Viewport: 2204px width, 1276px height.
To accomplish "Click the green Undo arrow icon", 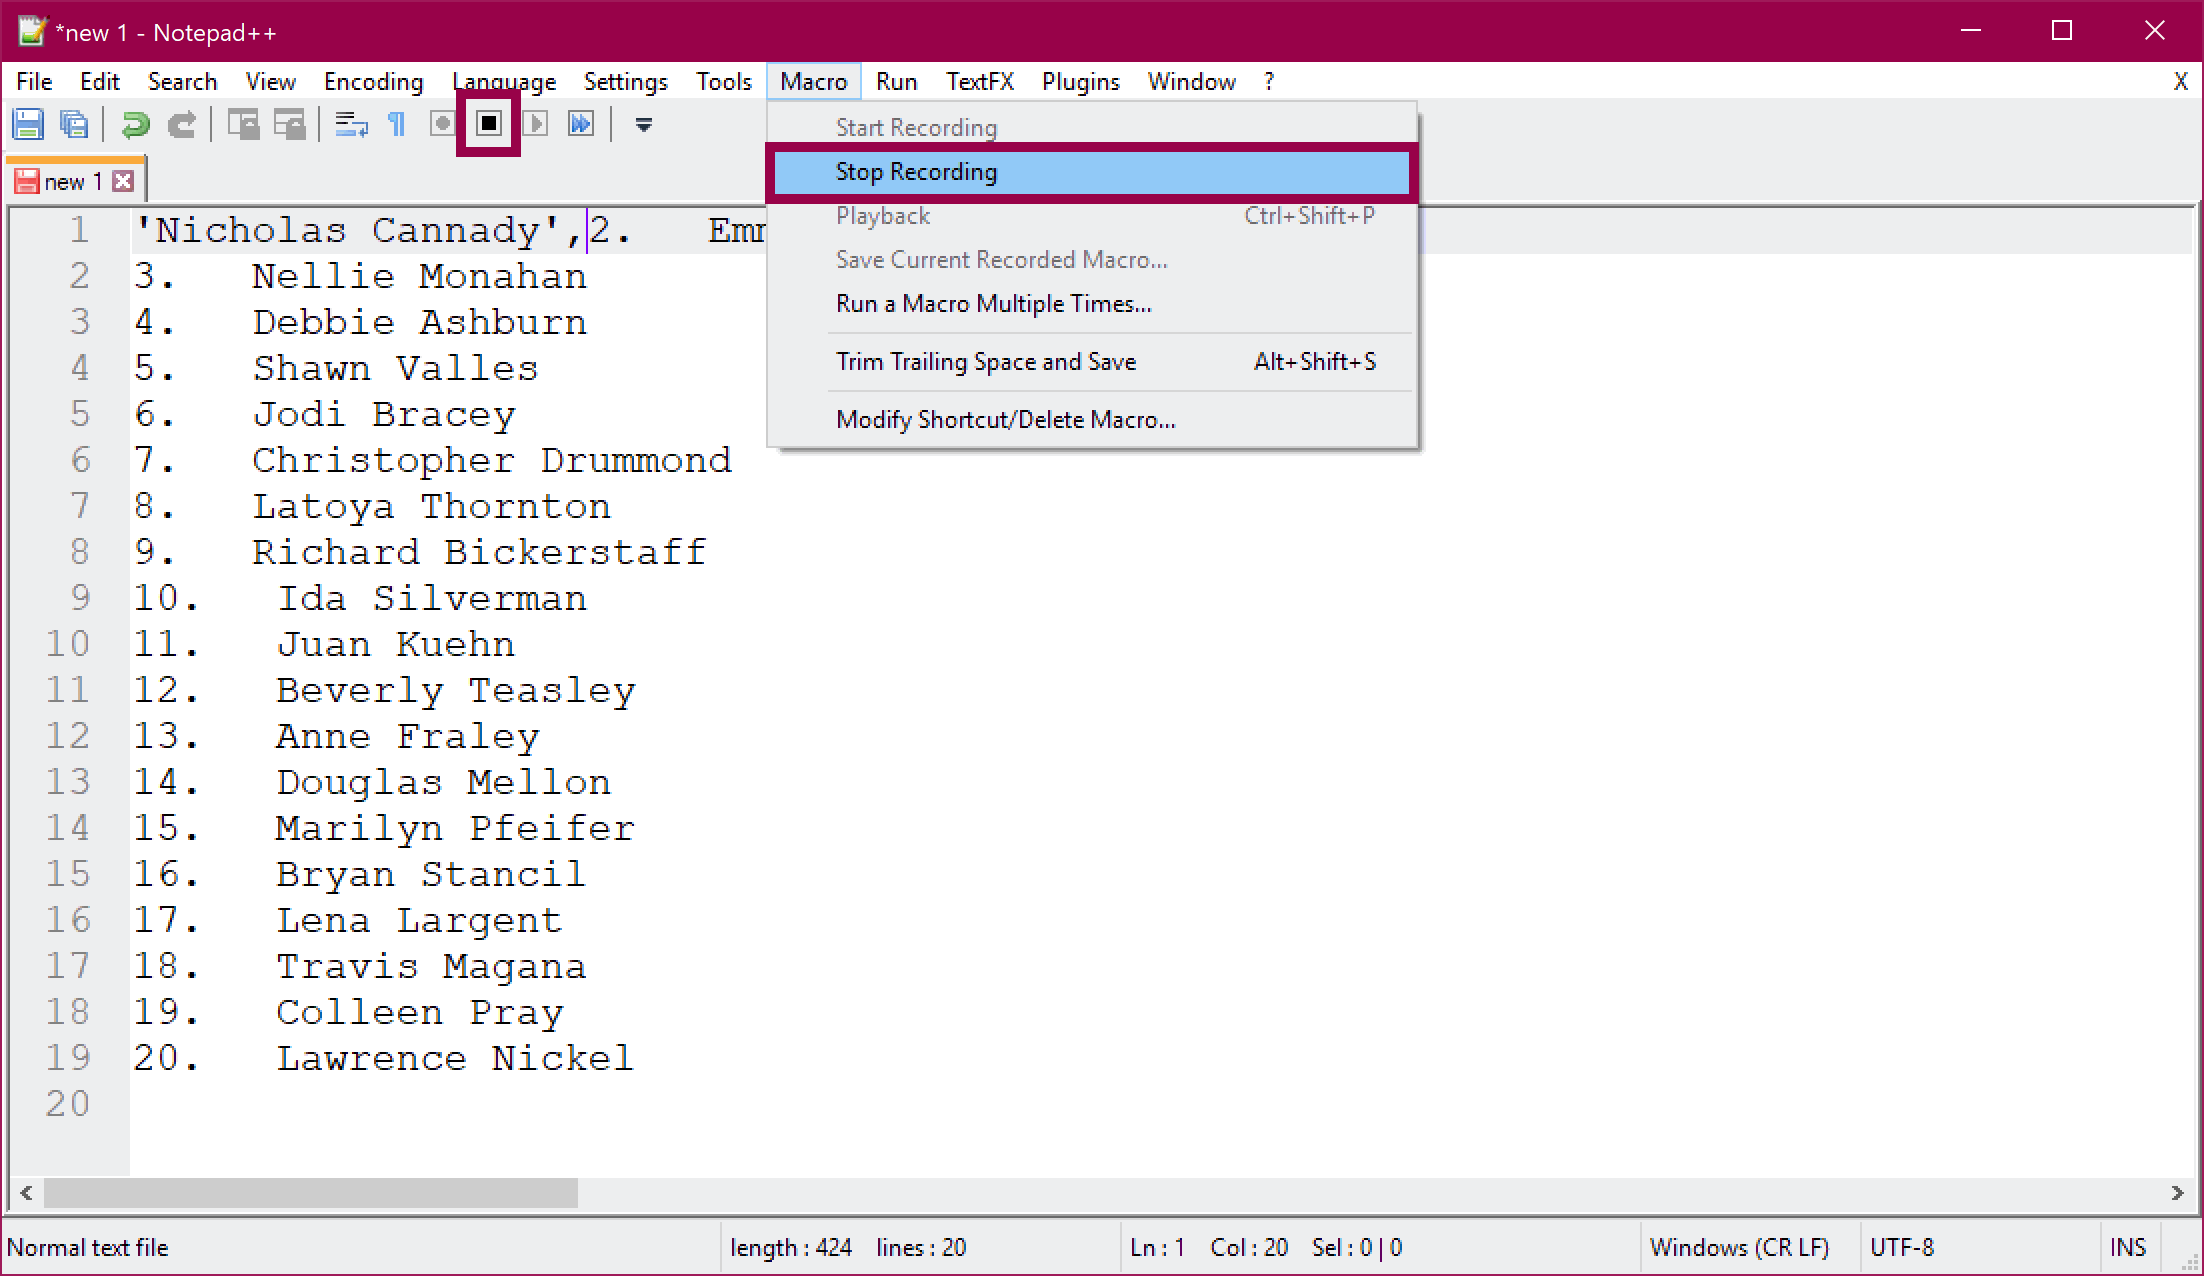I will 135,124.
